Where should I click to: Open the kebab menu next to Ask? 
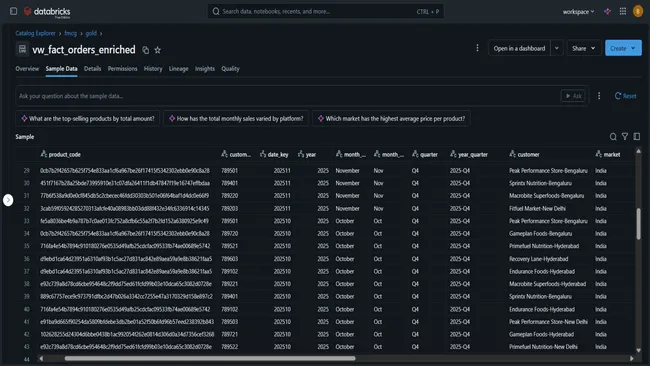pos(599,96)
